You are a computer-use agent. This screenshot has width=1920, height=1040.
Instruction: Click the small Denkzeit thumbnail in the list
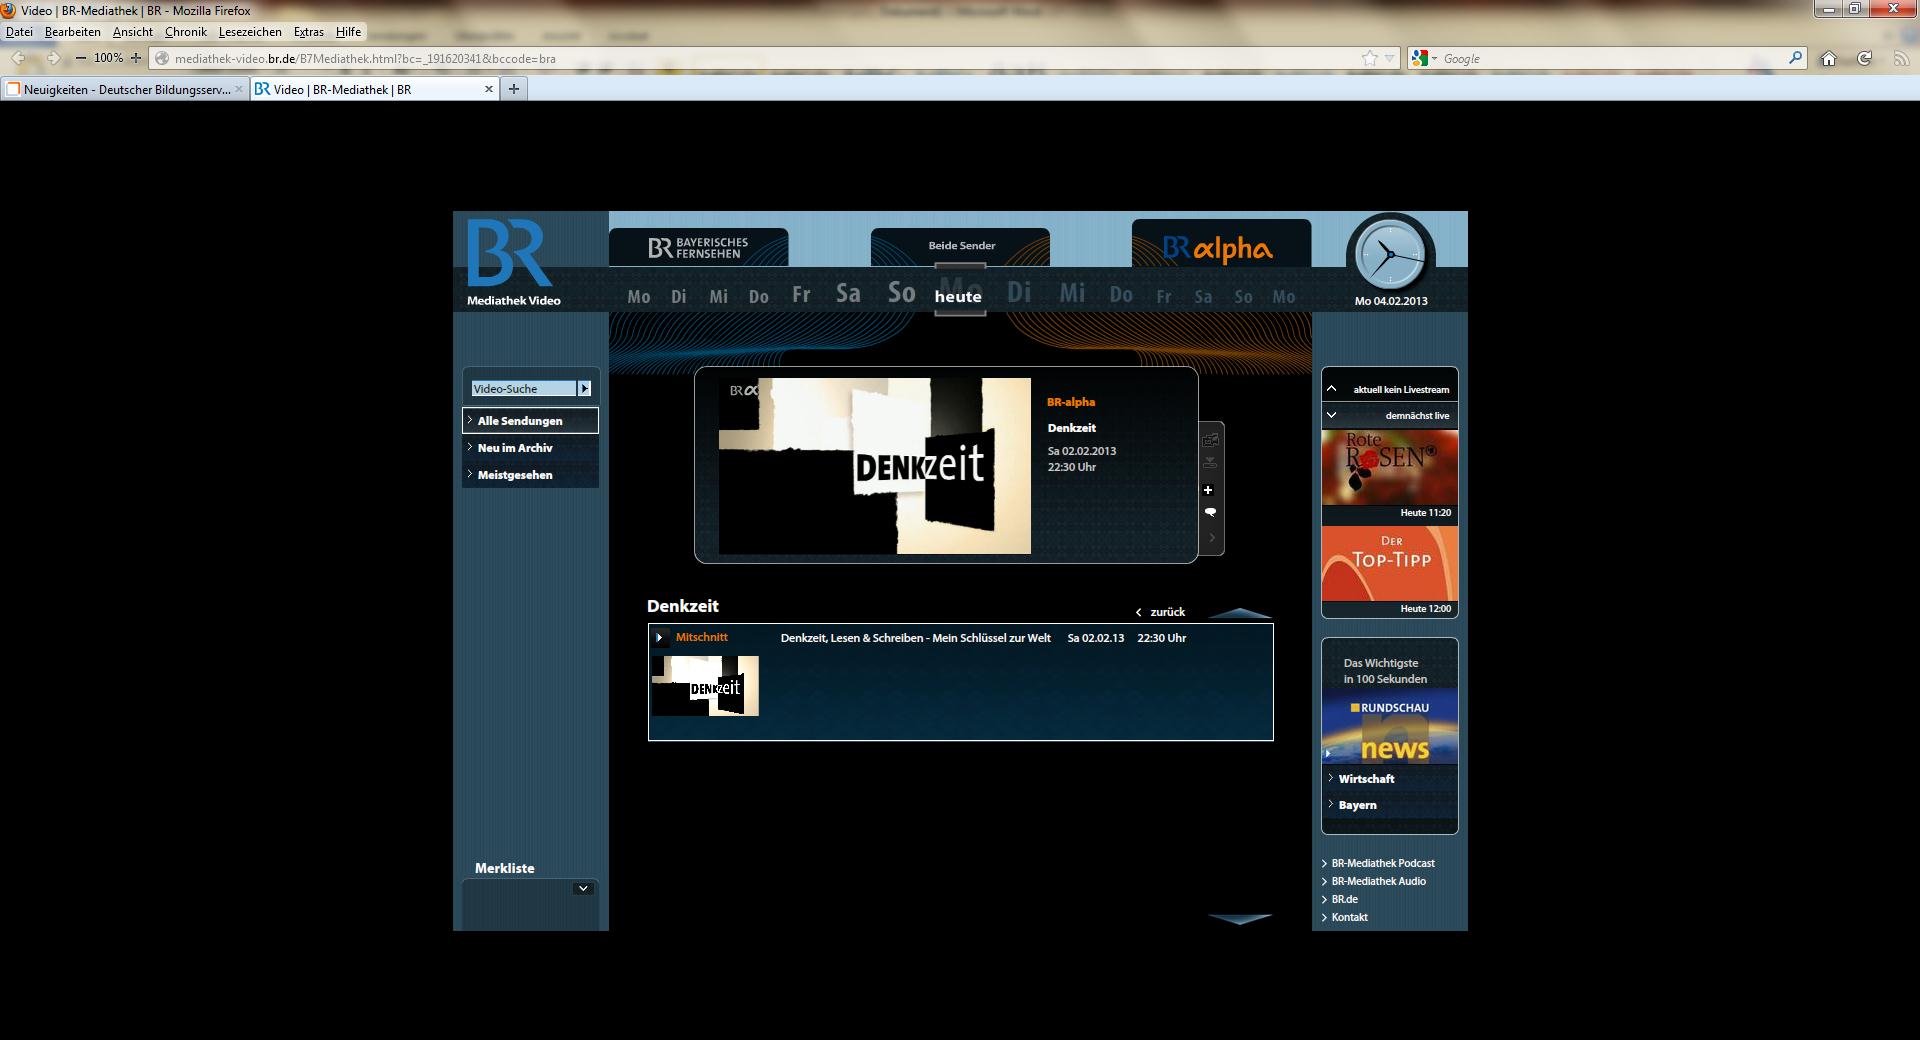(705, 686)
